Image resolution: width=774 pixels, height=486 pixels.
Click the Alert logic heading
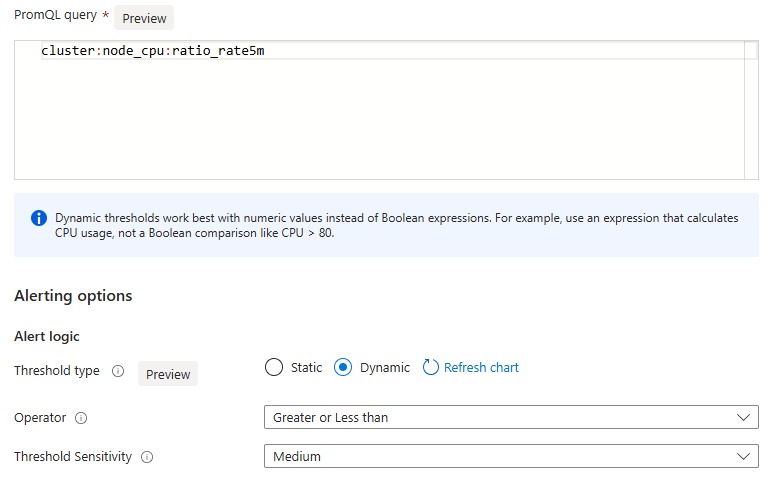47,336
